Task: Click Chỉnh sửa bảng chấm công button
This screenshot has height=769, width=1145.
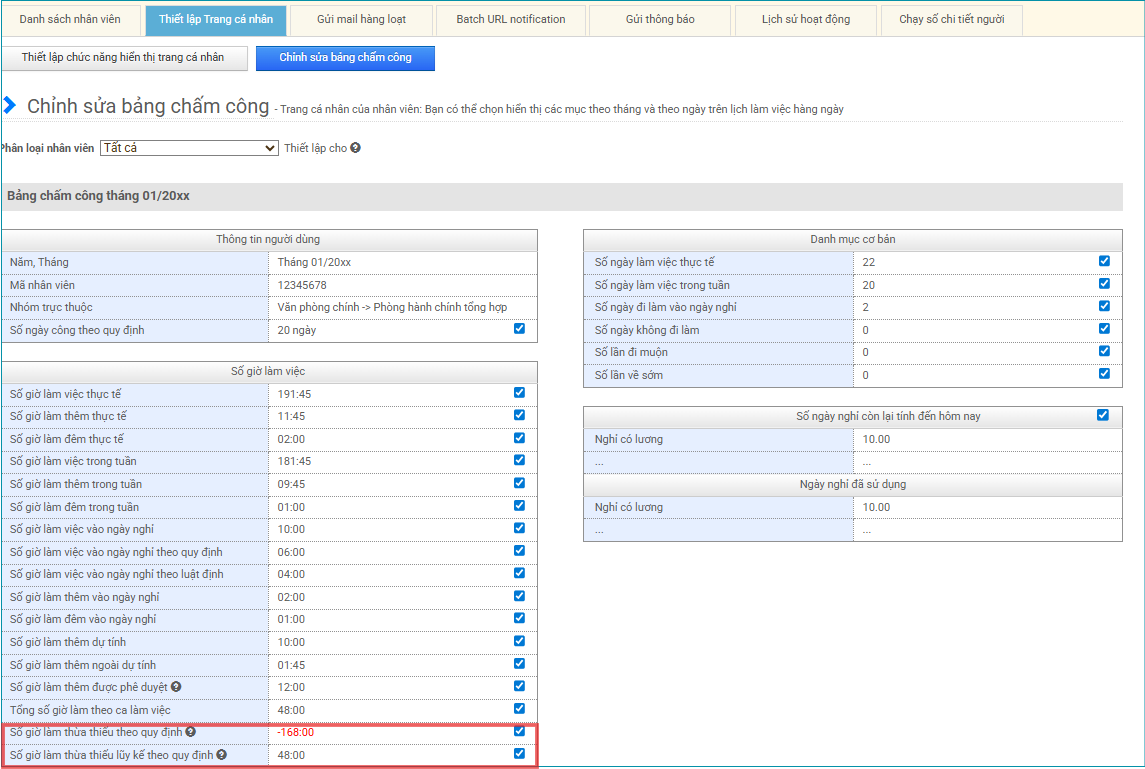Action: 345,58
